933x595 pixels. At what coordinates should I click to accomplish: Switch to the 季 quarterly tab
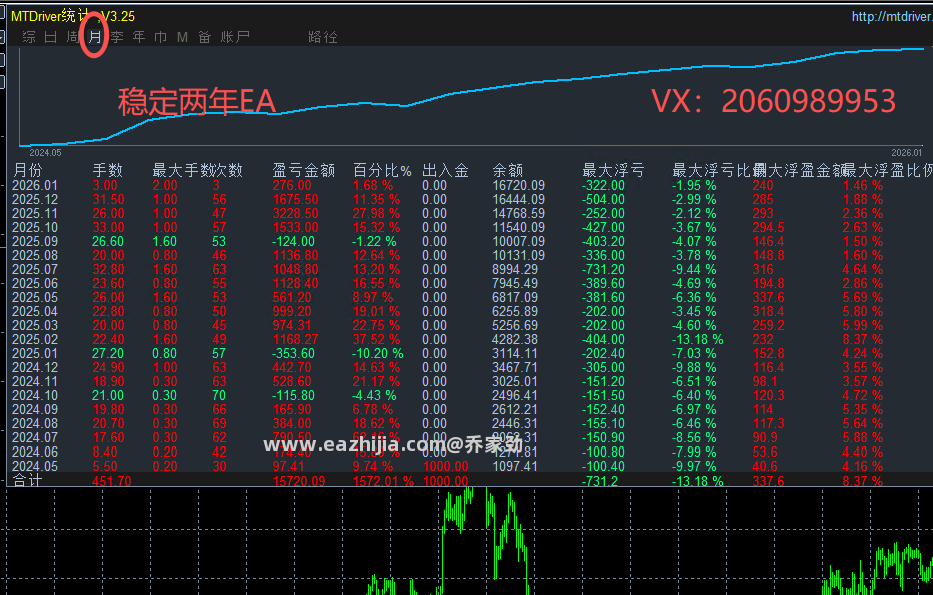pyautogui.click(x=117, y=37)
